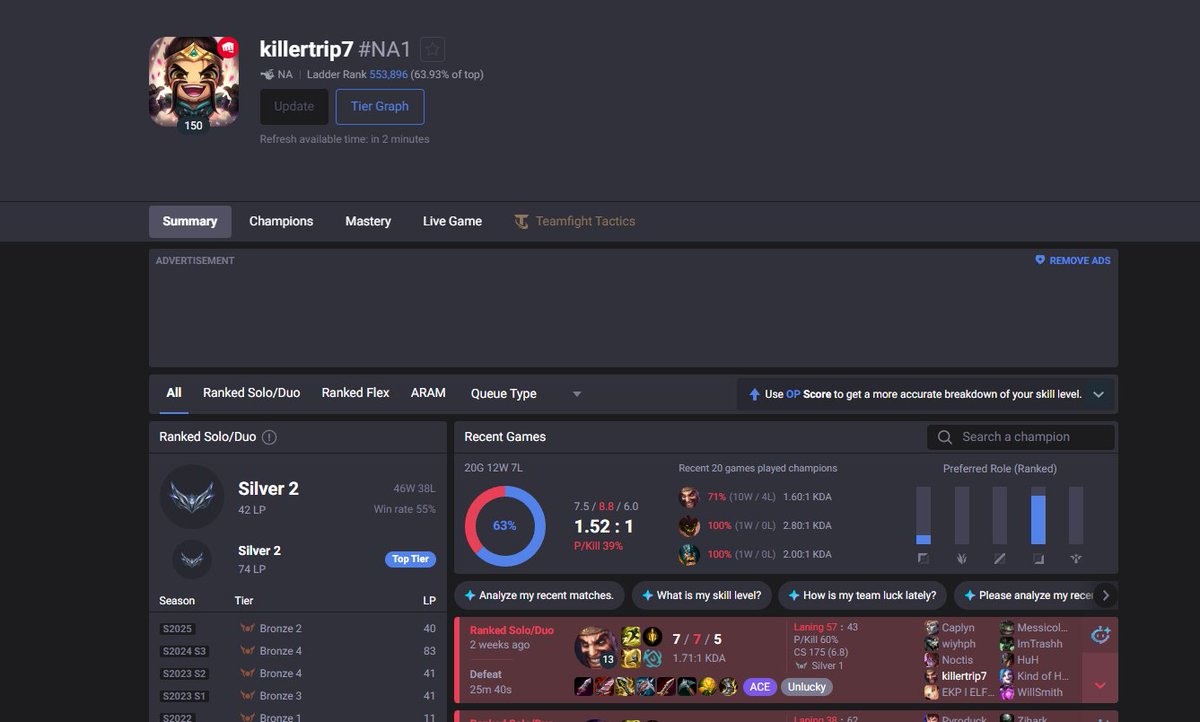Click the ACE badge on the defeat match
1200x722 pixels.
pos(759,687)
